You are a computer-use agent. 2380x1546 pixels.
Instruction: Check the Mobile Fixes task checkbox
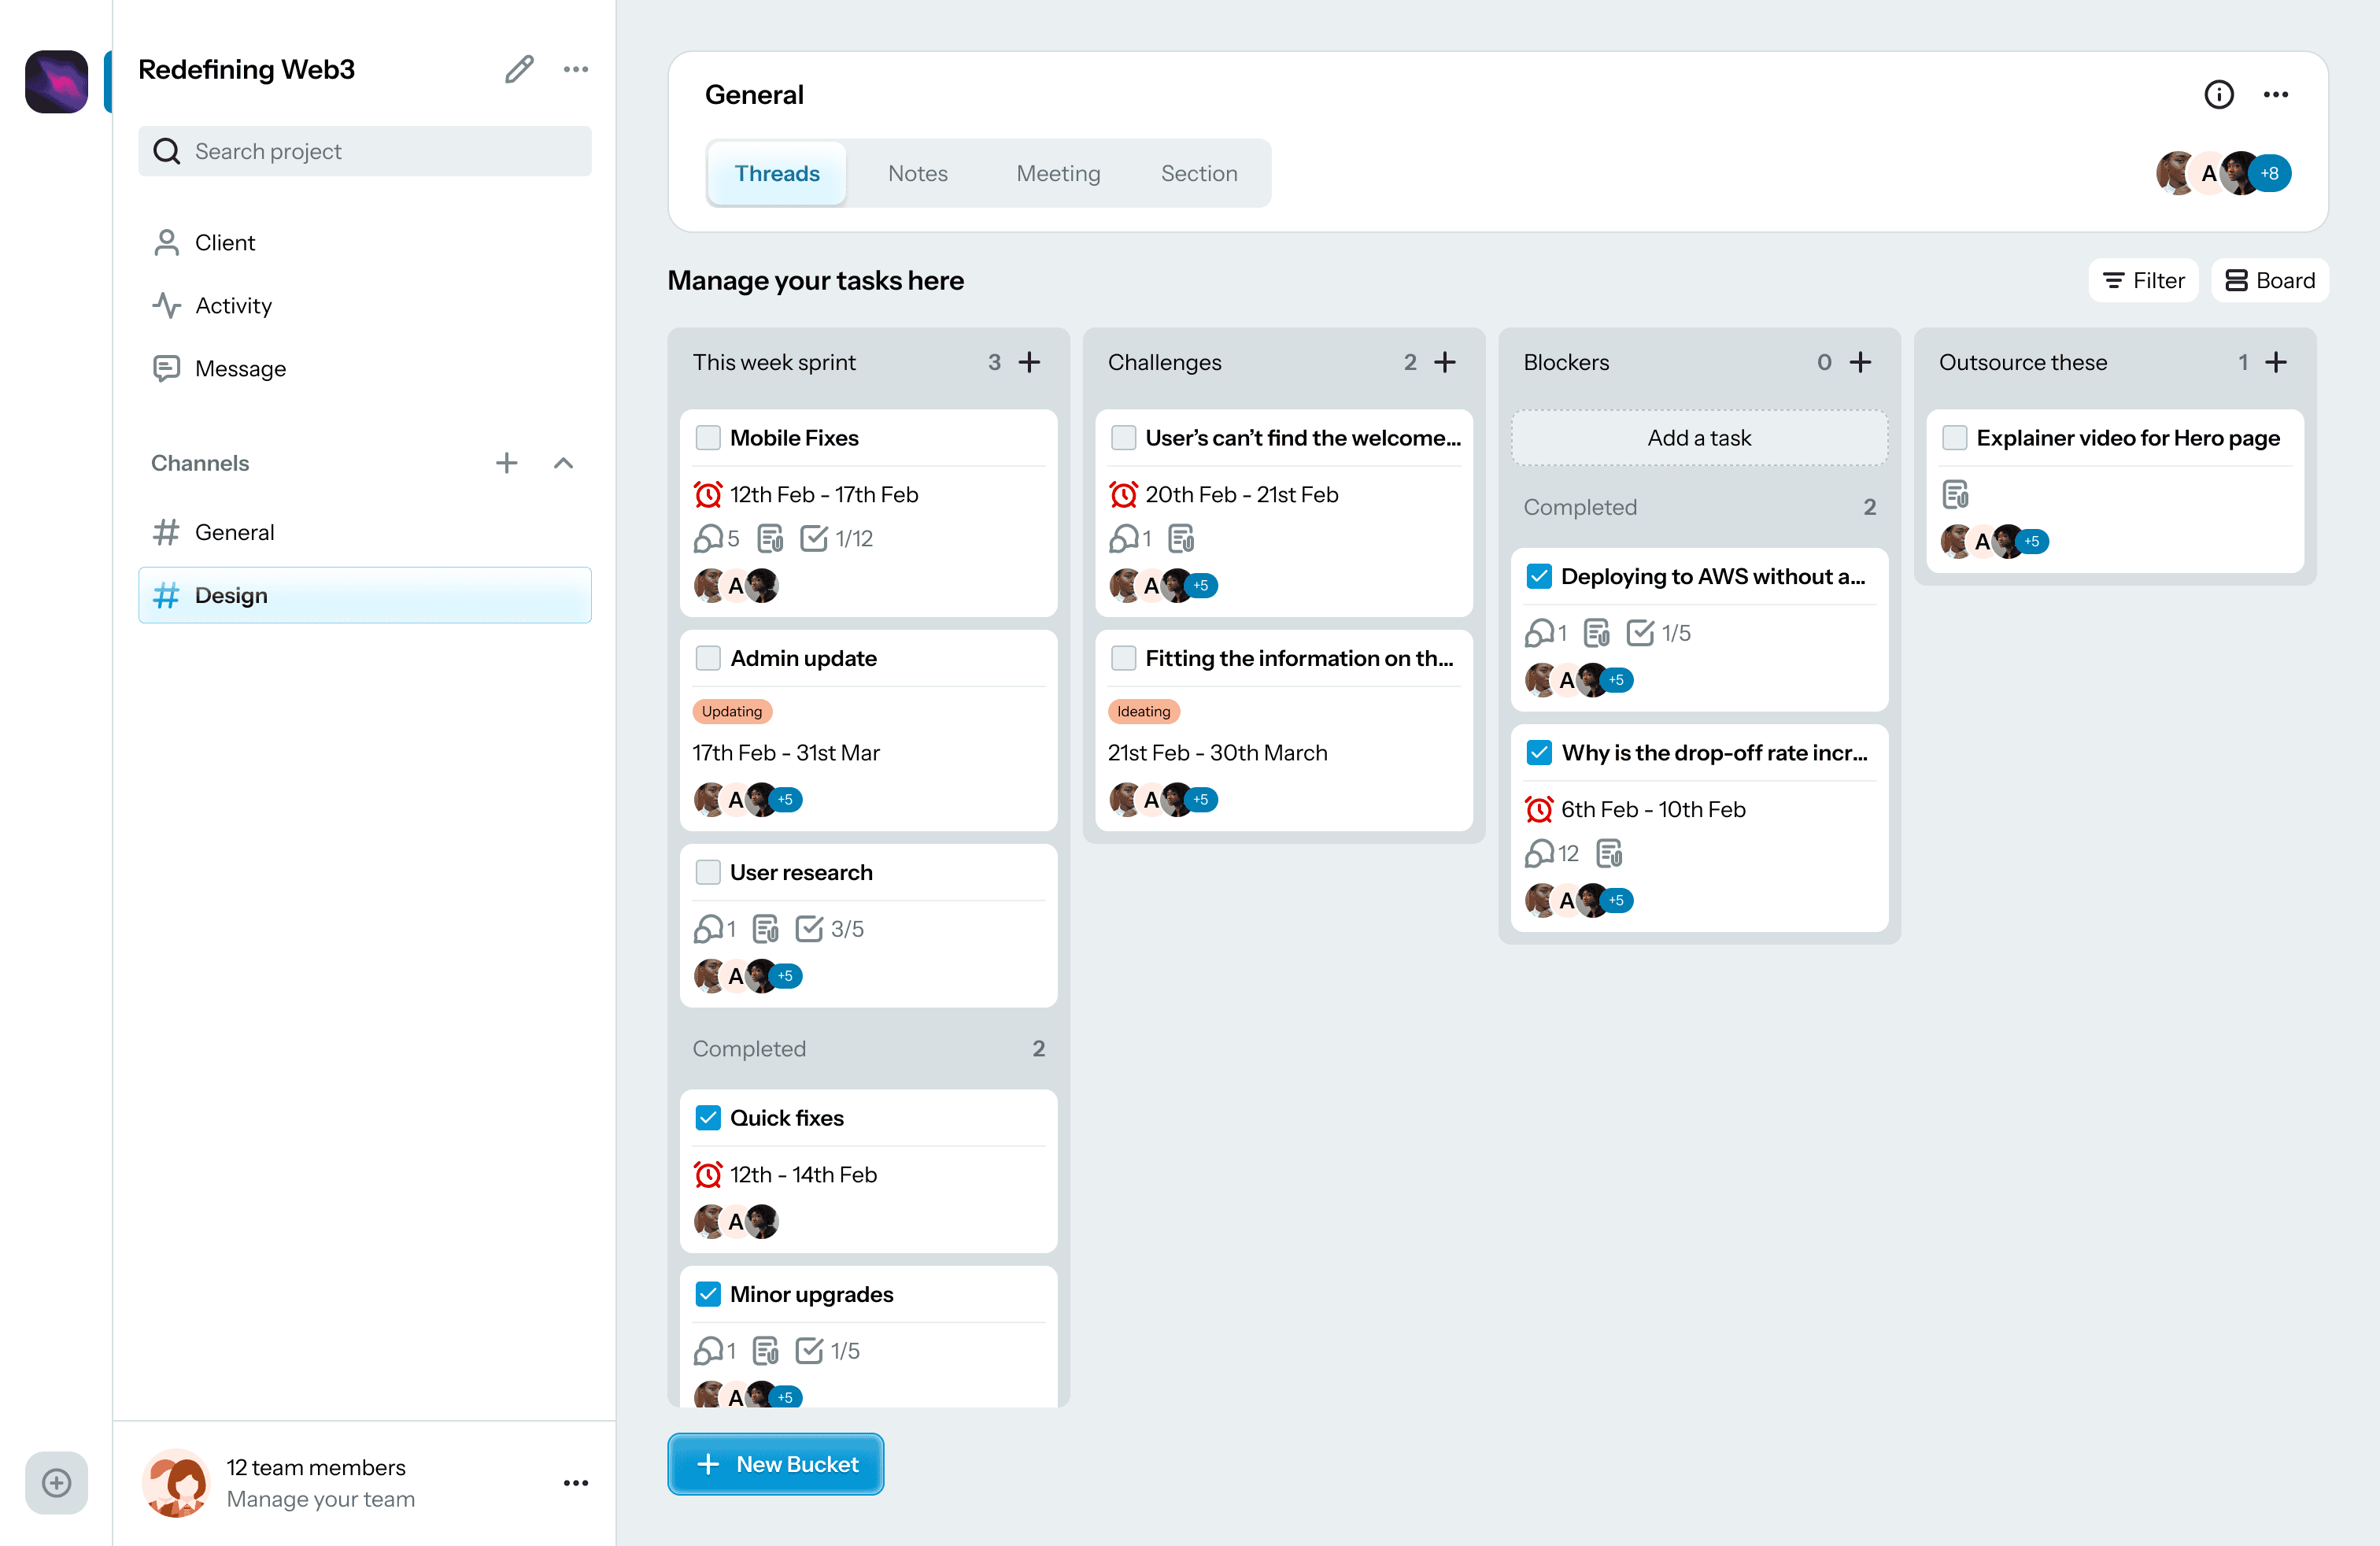click(708, 438)
